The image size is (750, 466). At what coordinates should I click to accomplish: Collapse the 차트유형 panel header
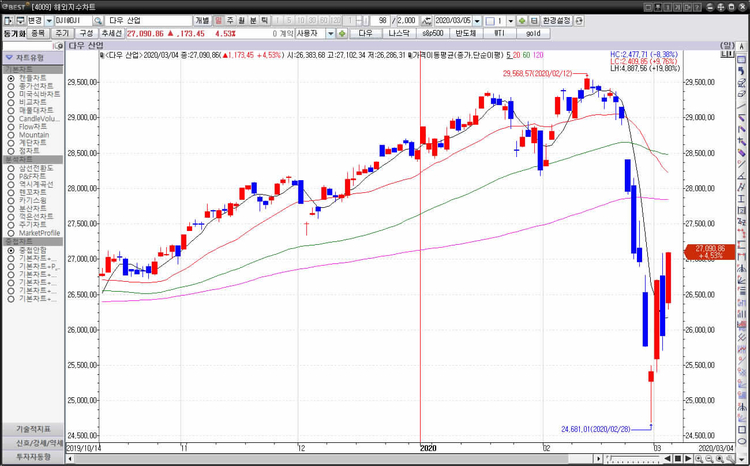[33, 58]
